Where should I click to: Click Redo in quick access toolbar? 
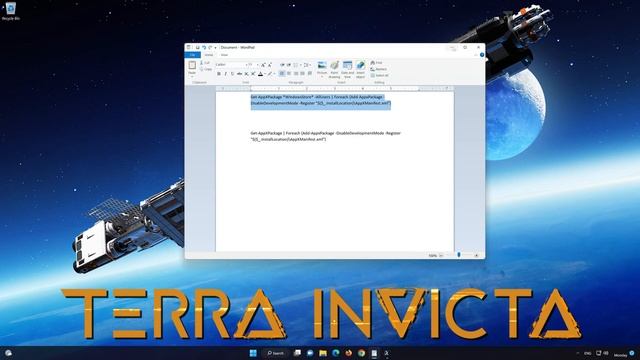tap(210, 47)
